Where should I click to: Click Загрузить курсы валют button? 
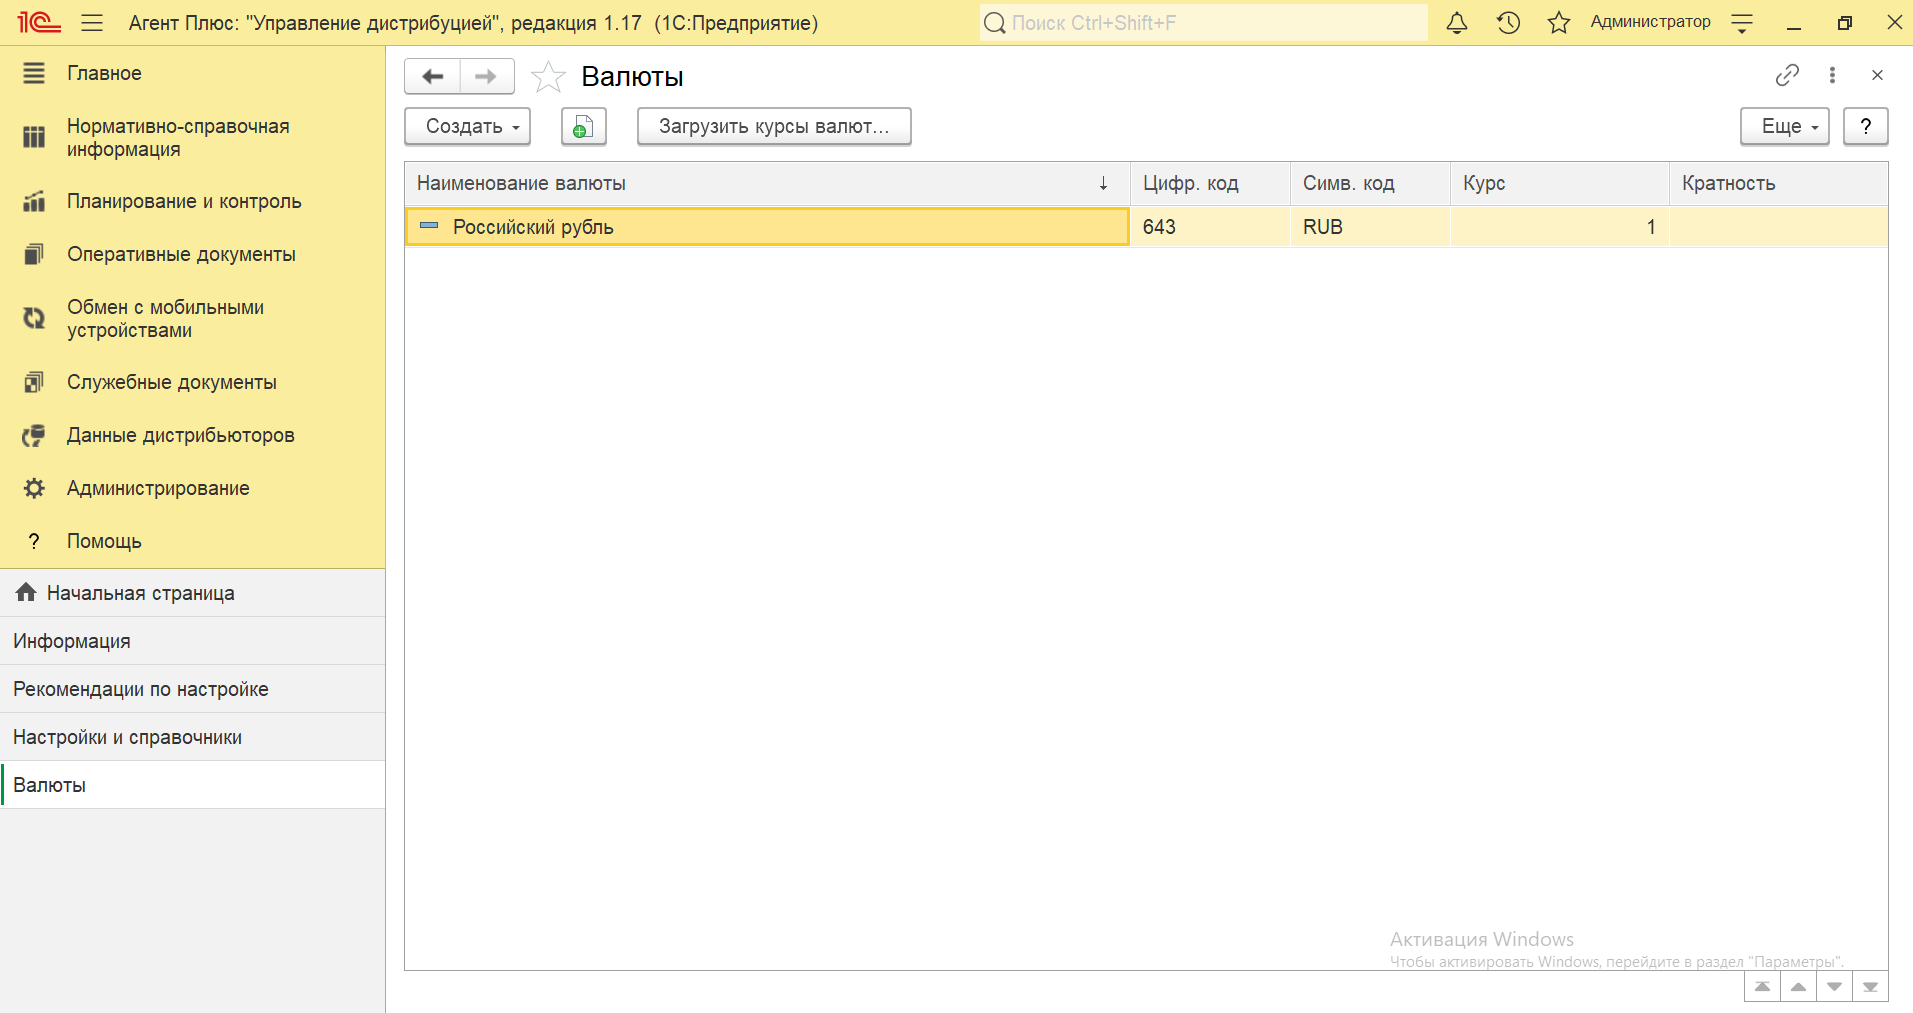pyautogui.click(x=773, y=127)
